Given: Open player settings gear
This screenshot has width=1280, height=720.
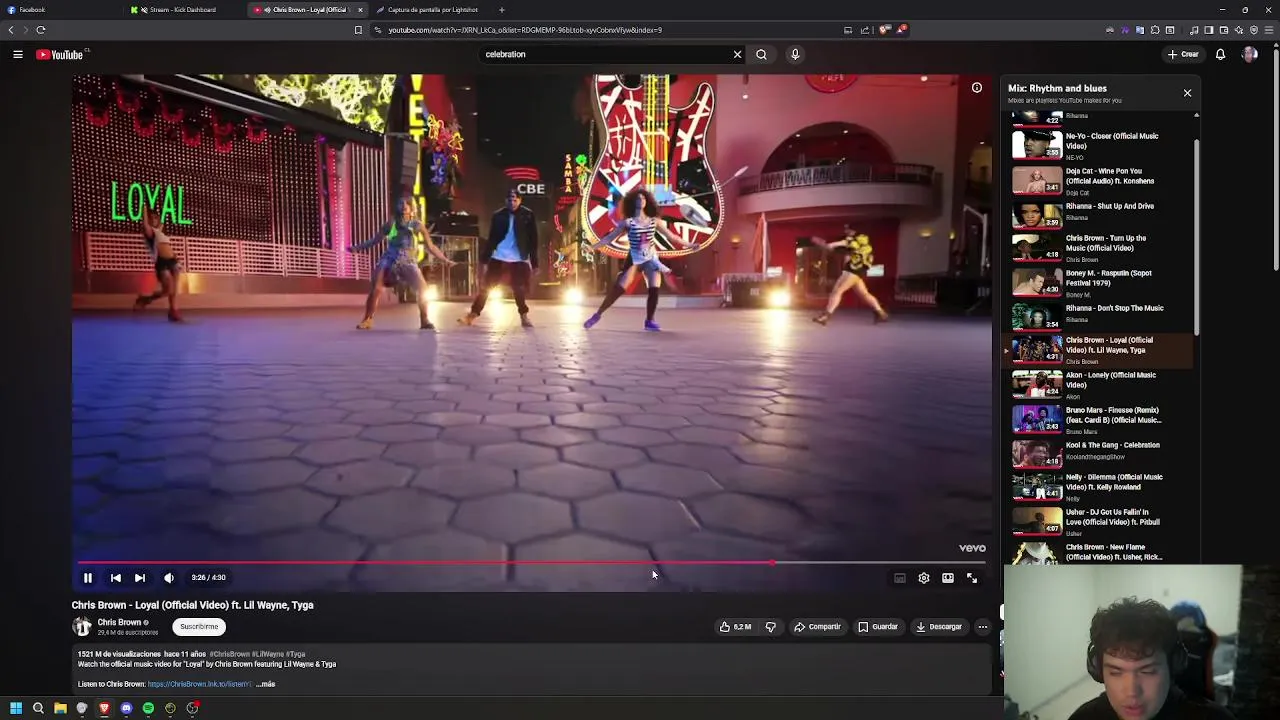Looking at the screenshot, I should (924, 578).
